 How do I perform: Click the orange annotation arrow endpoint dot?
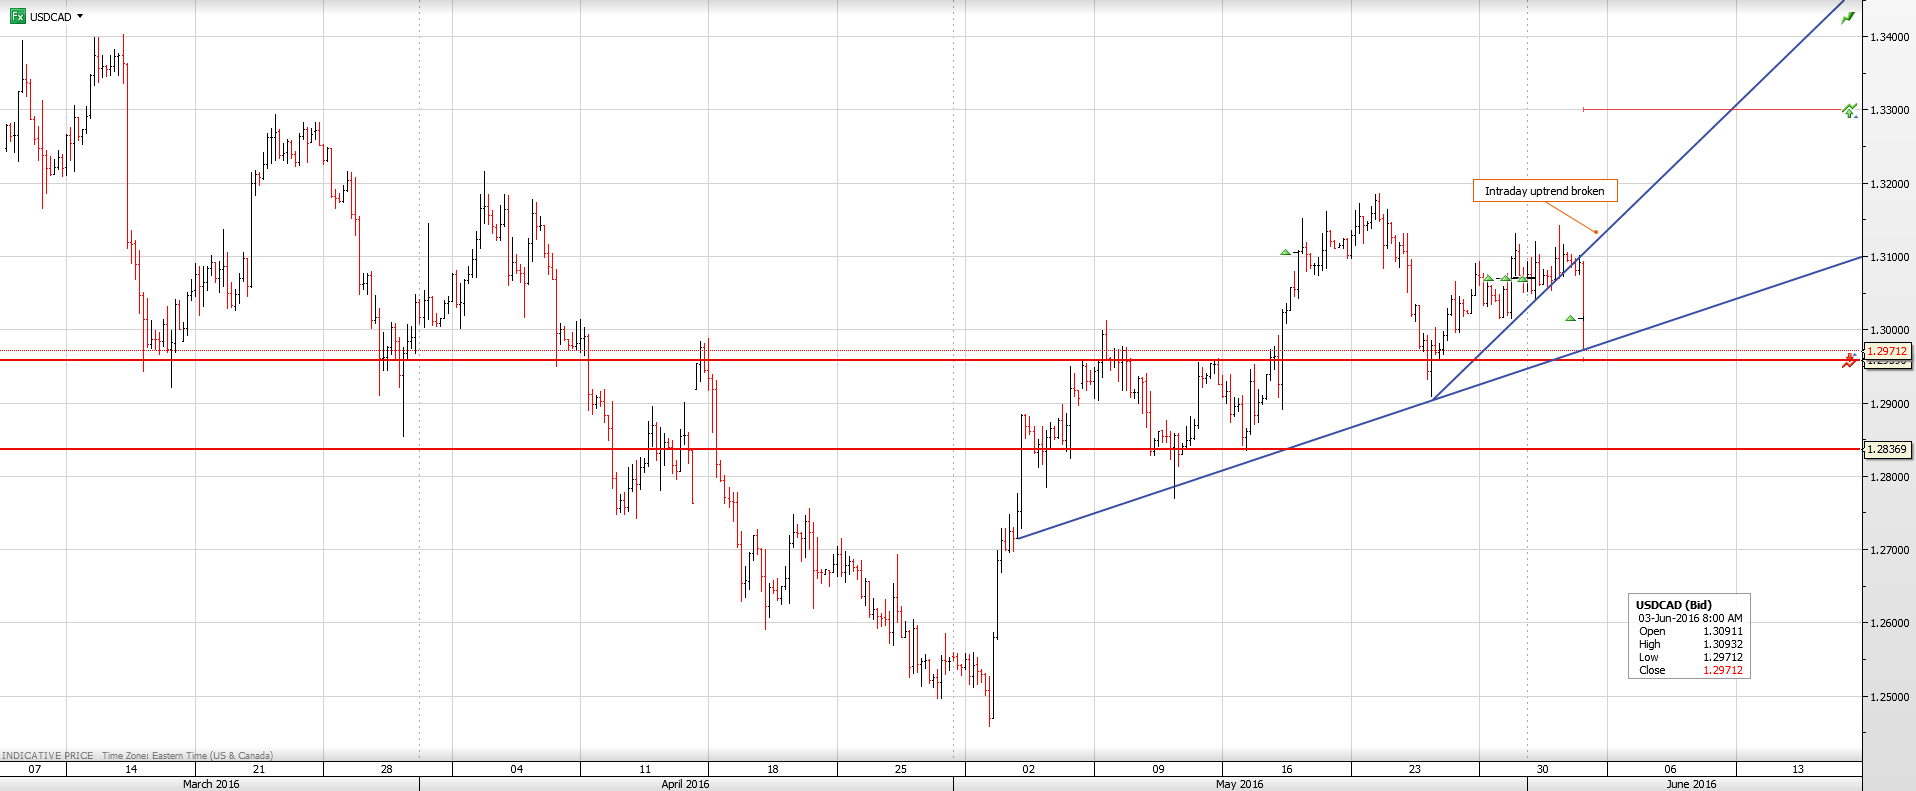coord(1596,232)
